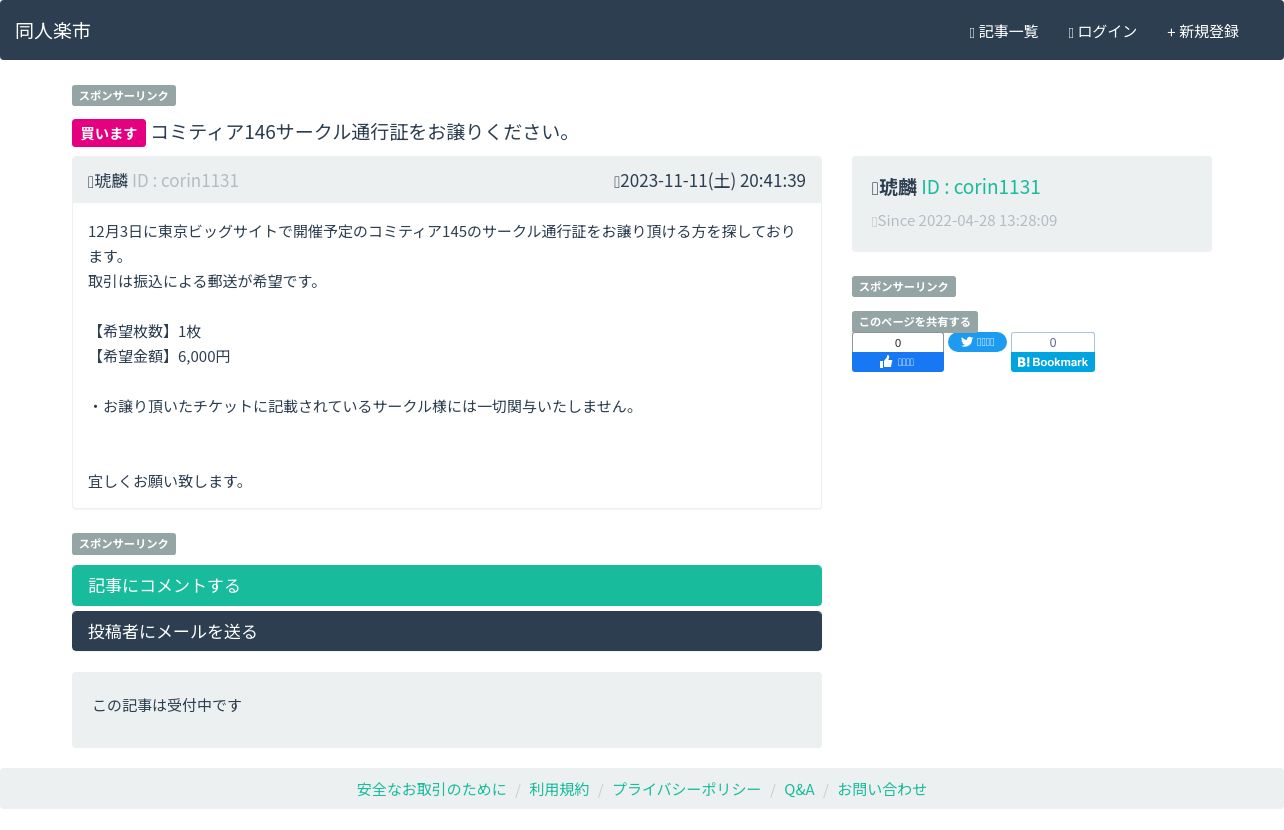This screenshot has width=1284, height=830.
Task: Click the text 宜しくお願い致します。
Action: point(168,481)
